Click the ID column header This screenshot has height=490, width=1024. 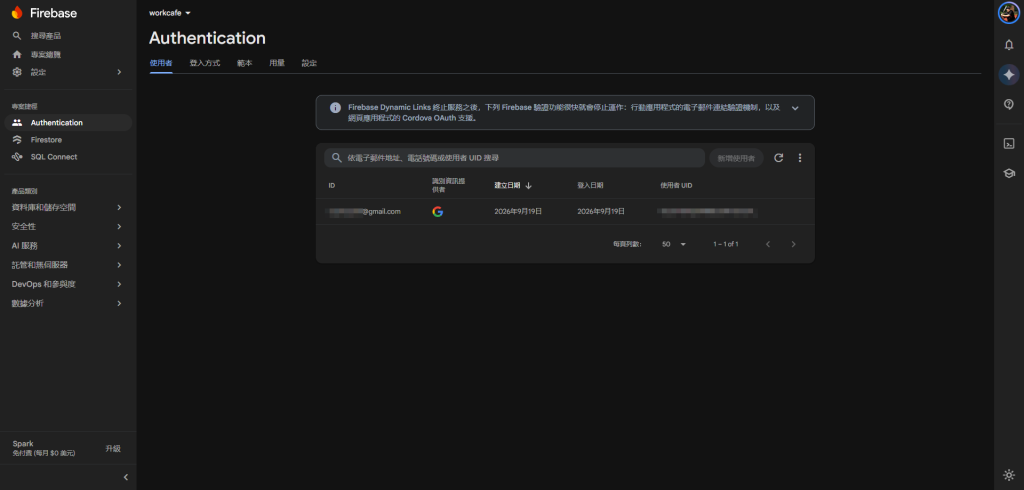(x=332, y=186)
